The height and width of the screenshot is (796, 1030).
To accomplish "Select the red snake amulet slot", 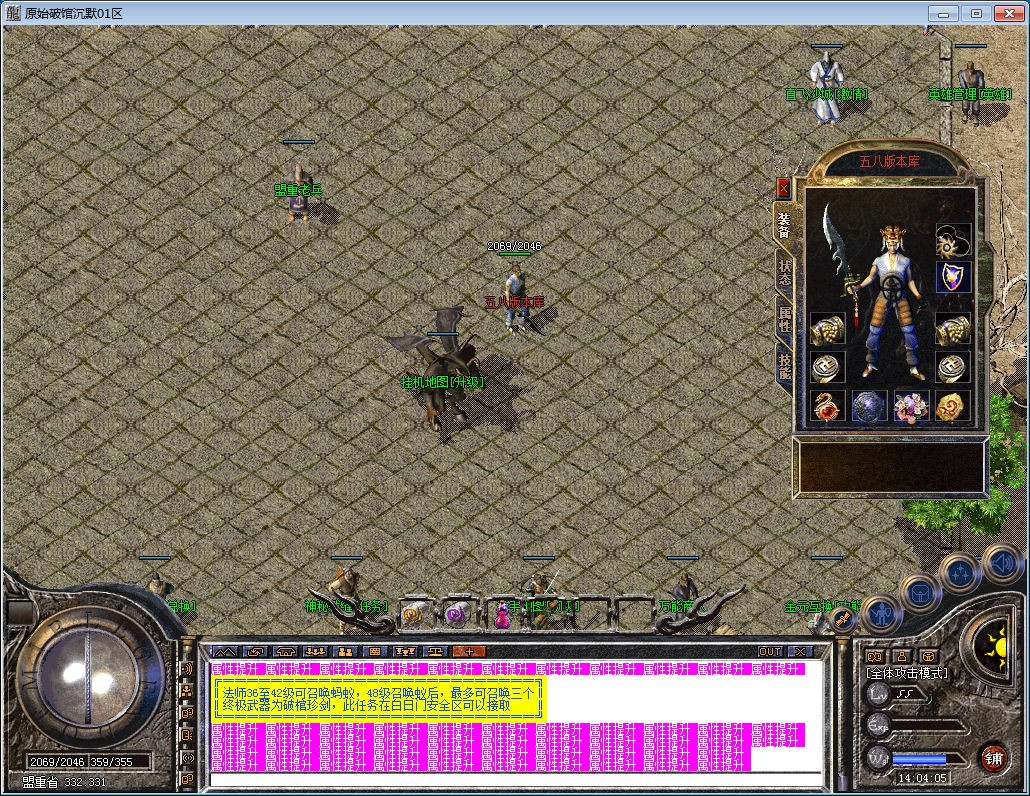I will point(827,407).
